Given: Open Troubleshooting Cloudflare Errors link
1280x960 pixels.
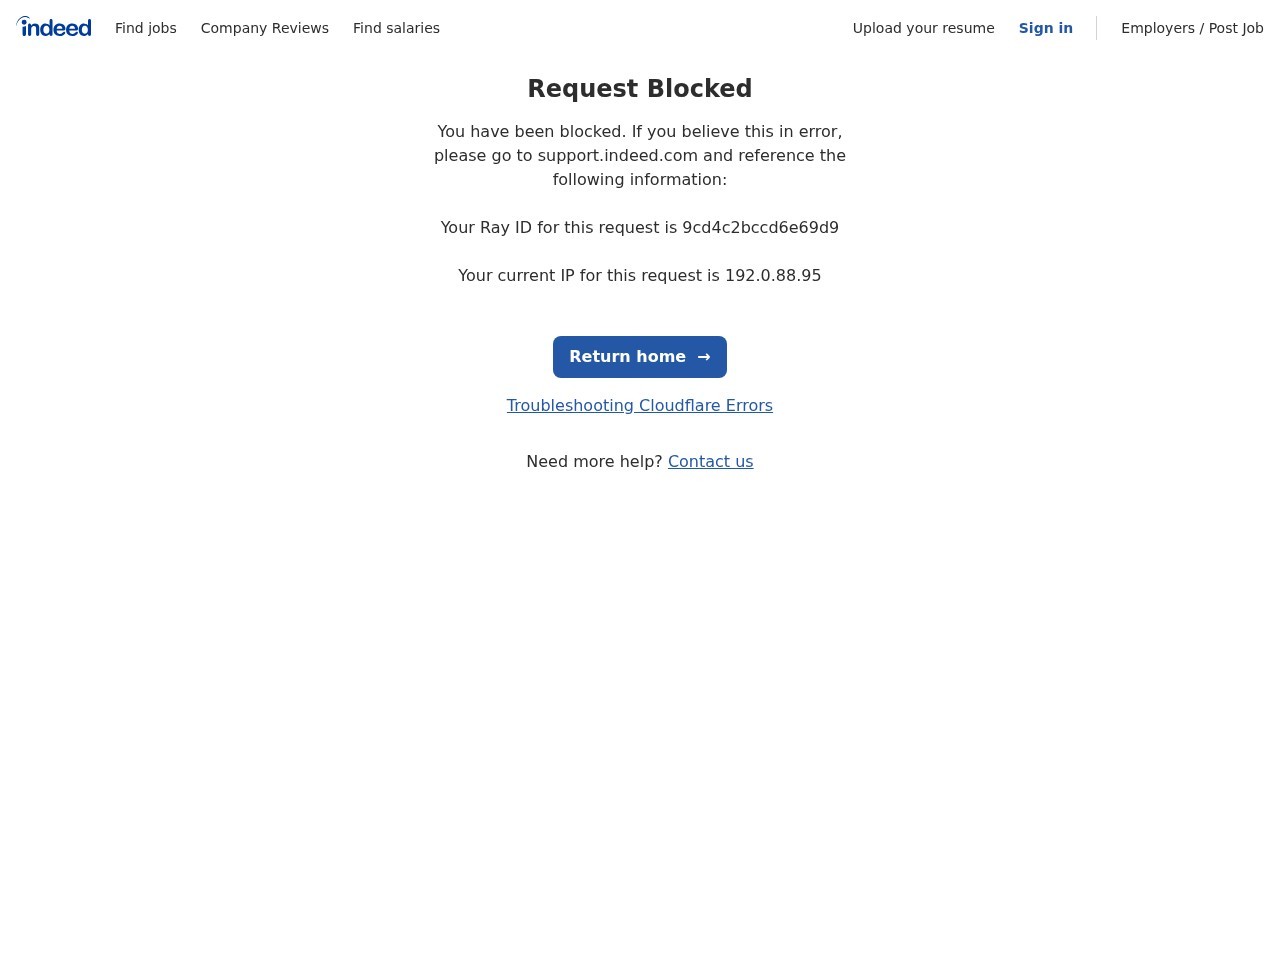Looking at the screenshot, I should (640, 405).
